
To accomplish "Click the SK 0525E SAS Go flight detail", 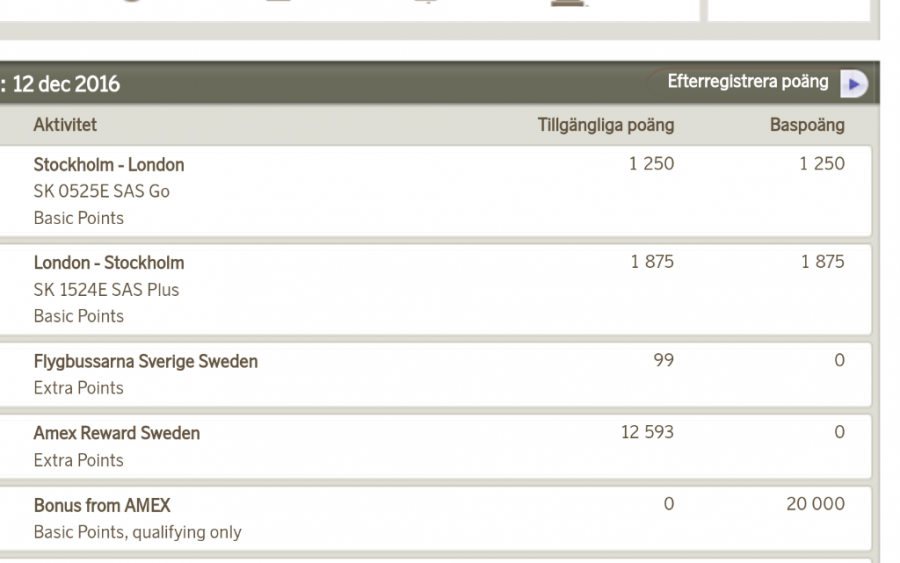I will coord(101,191).
